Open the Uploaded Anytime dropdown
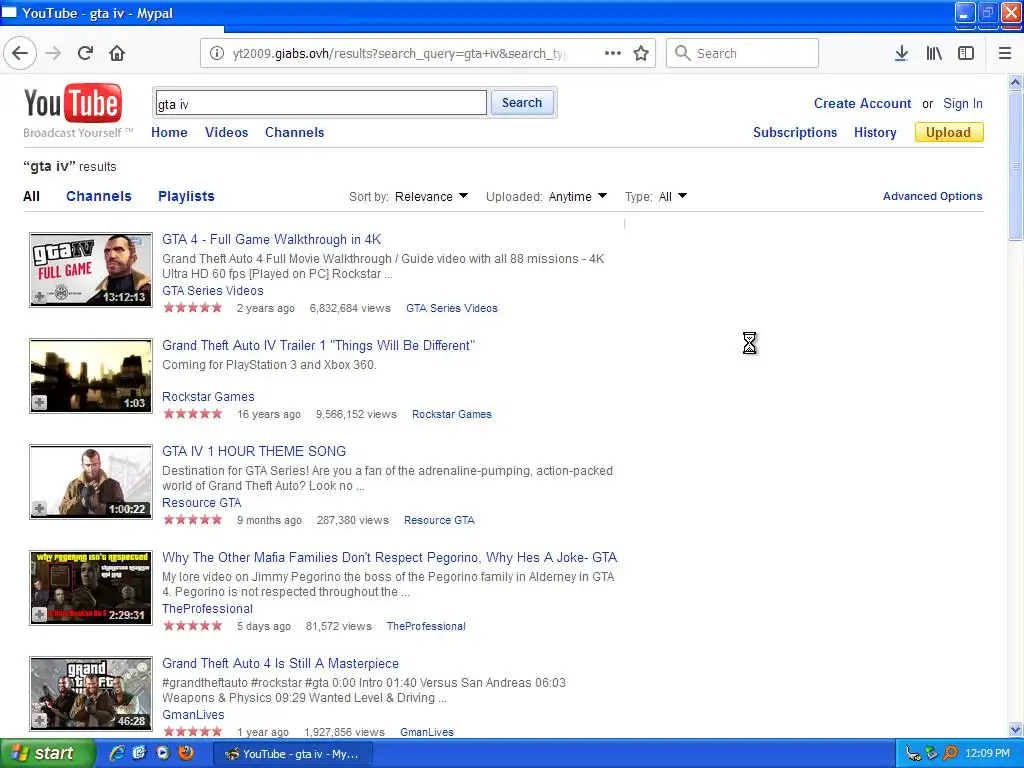 pos(578,197)
